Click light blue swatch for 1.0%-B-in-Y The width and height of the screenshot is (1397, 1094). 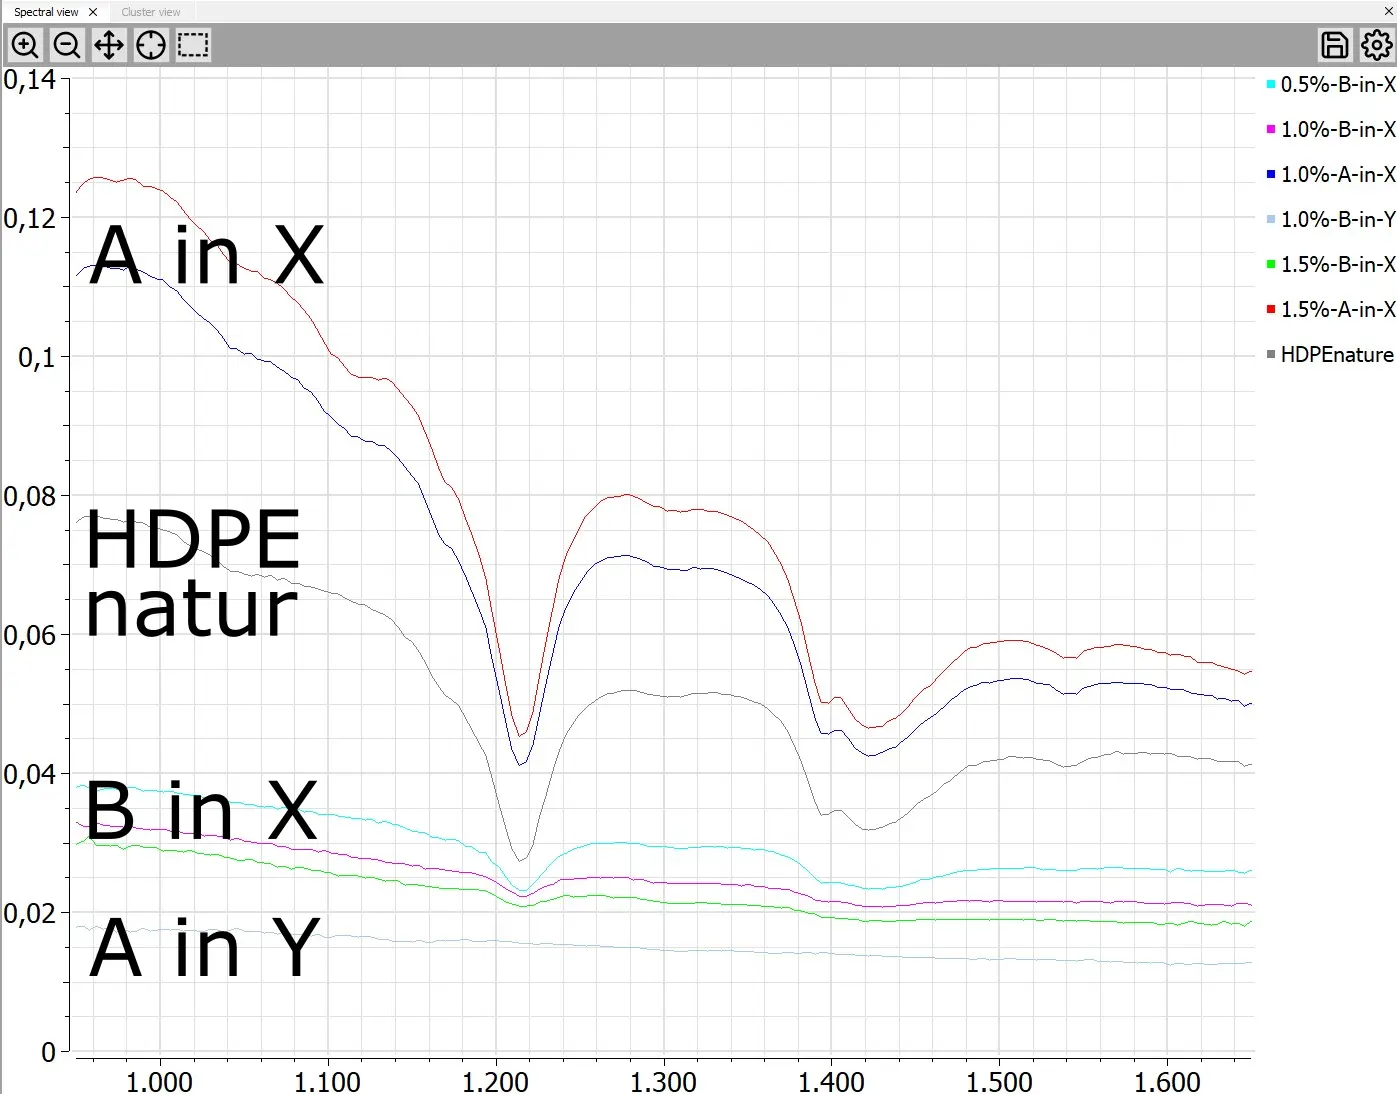click(x=1271, y=219)
